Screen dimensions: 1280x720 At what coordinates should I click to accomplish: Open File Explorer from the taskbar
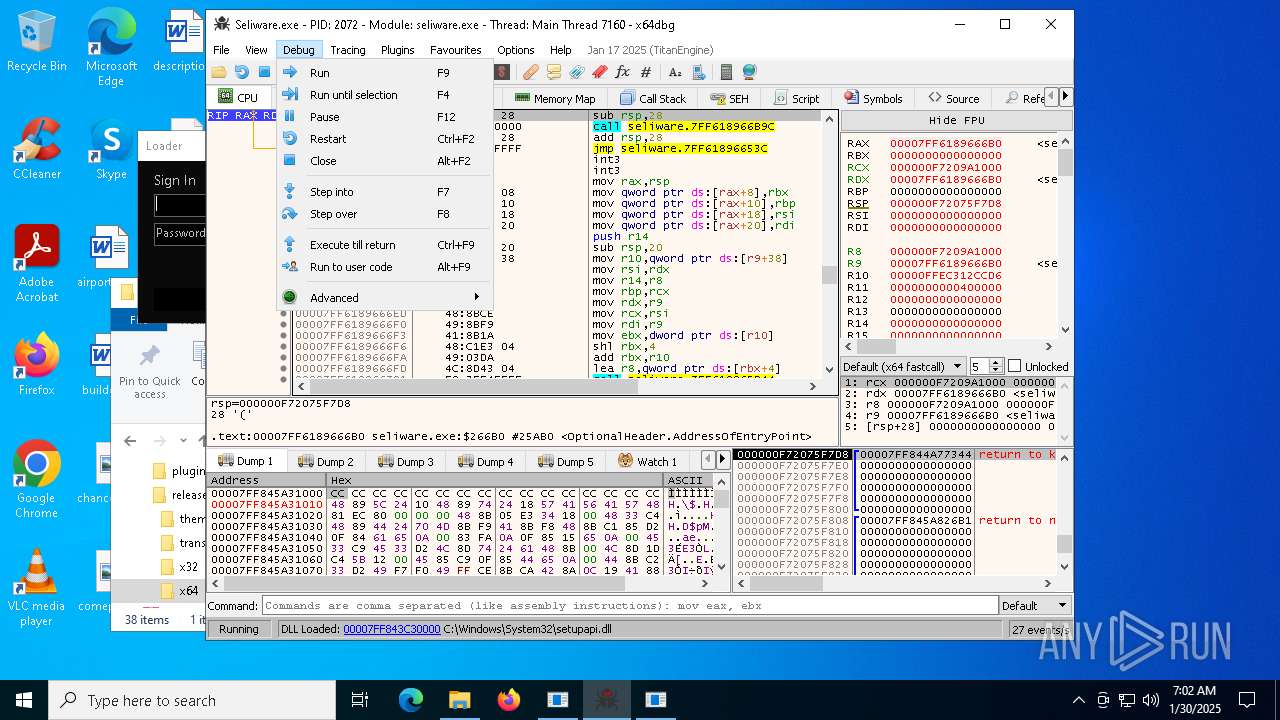[459, 700]
